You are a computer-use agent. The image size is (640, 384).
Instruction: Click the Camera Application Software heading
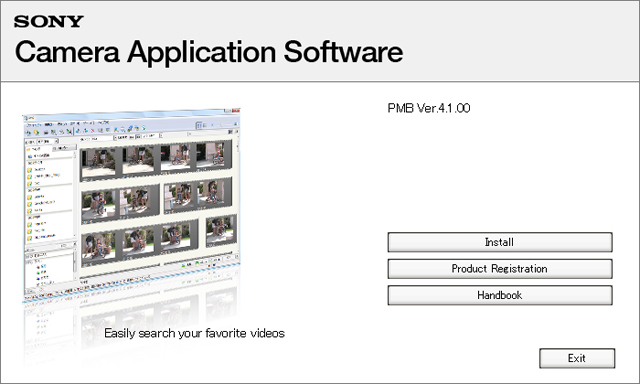pyautogui.click(x=209, y=52)
